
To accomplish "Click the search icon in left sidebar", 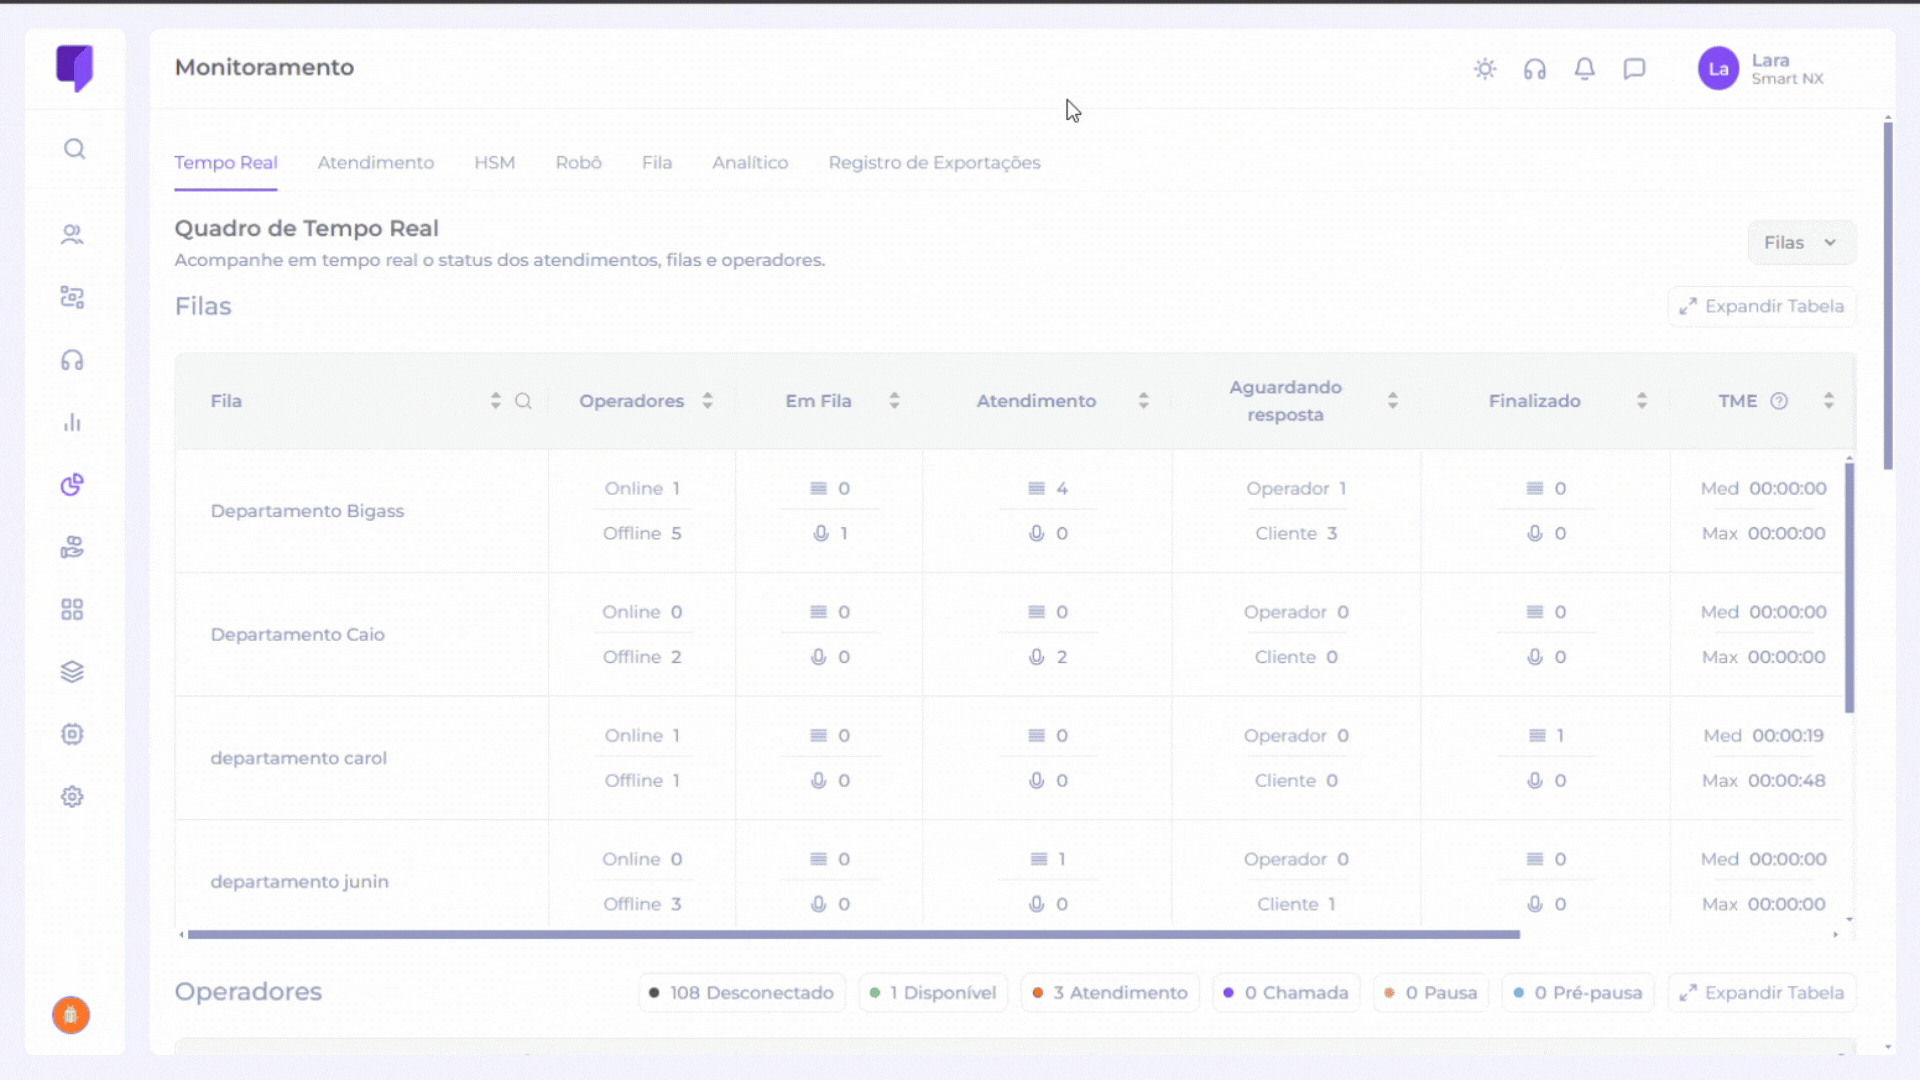I will (x=74, y=149).
